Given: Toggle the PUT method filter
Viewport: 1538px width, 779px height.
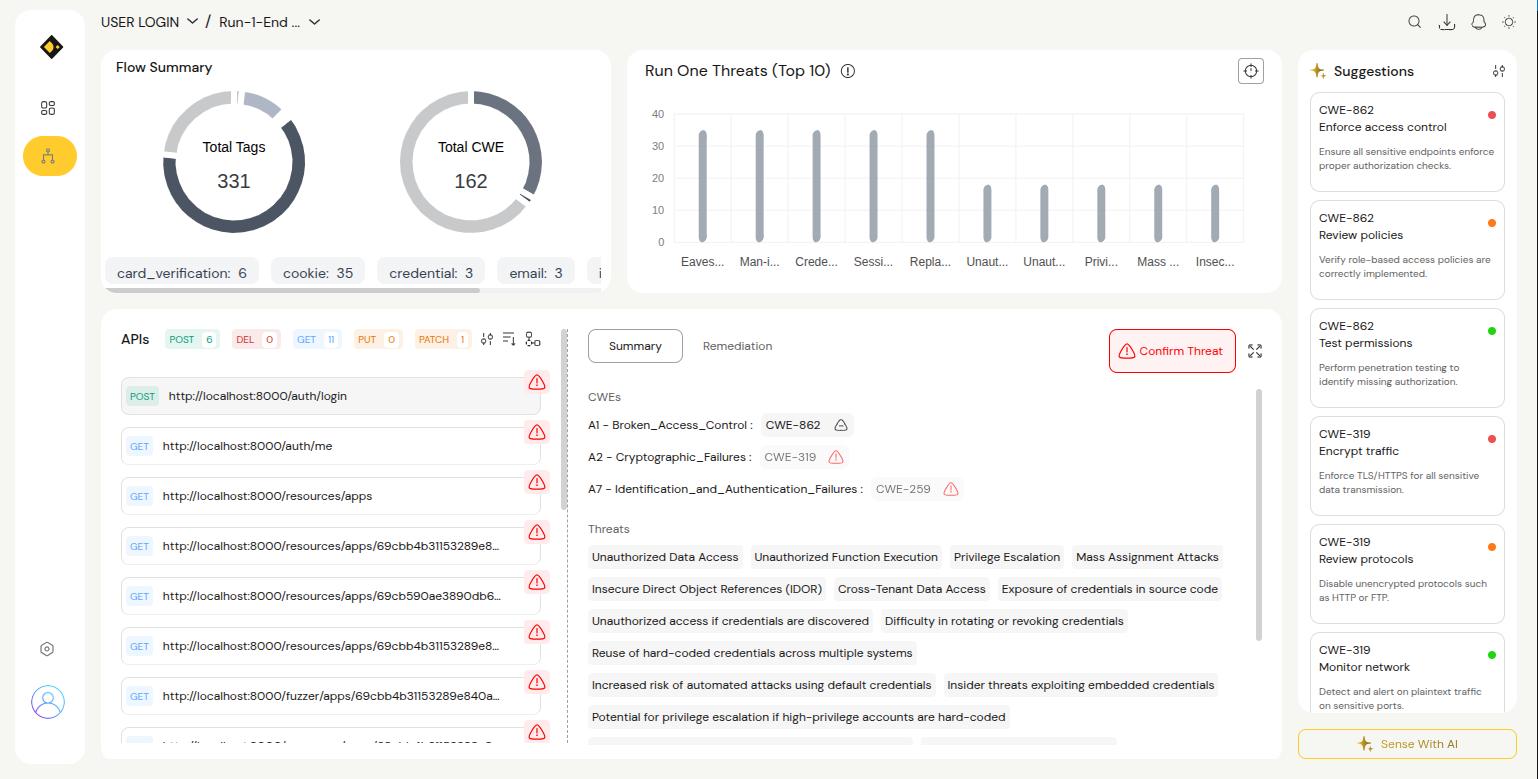Looking at the screenshot, I should [x=378, y=339].
